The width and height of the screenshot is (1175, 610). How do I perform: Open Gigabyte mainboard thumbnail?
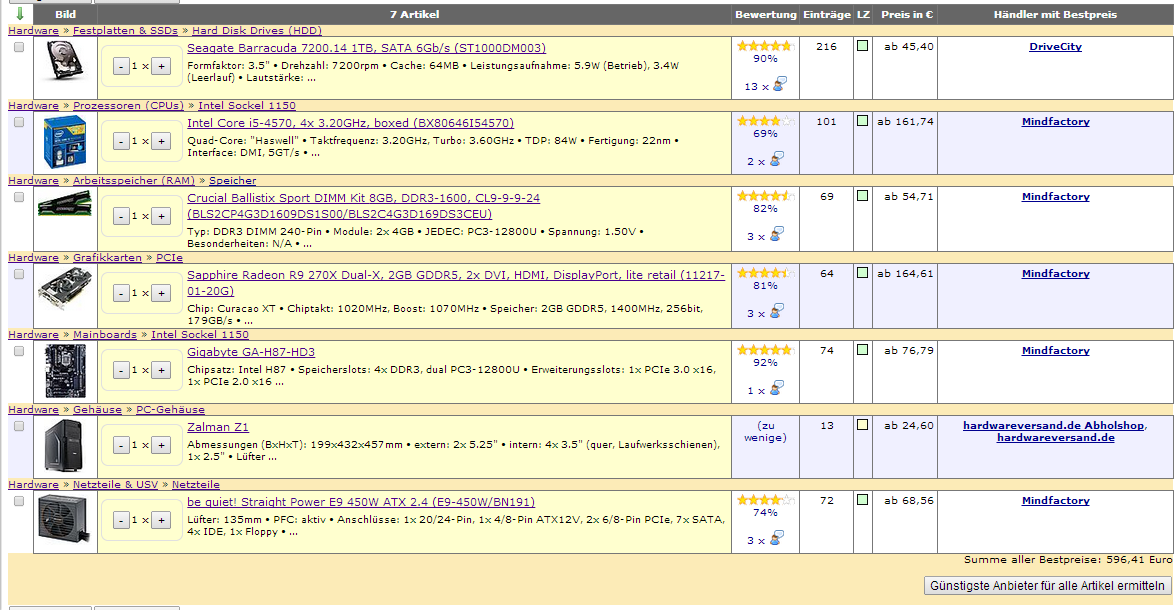(65, 371)
